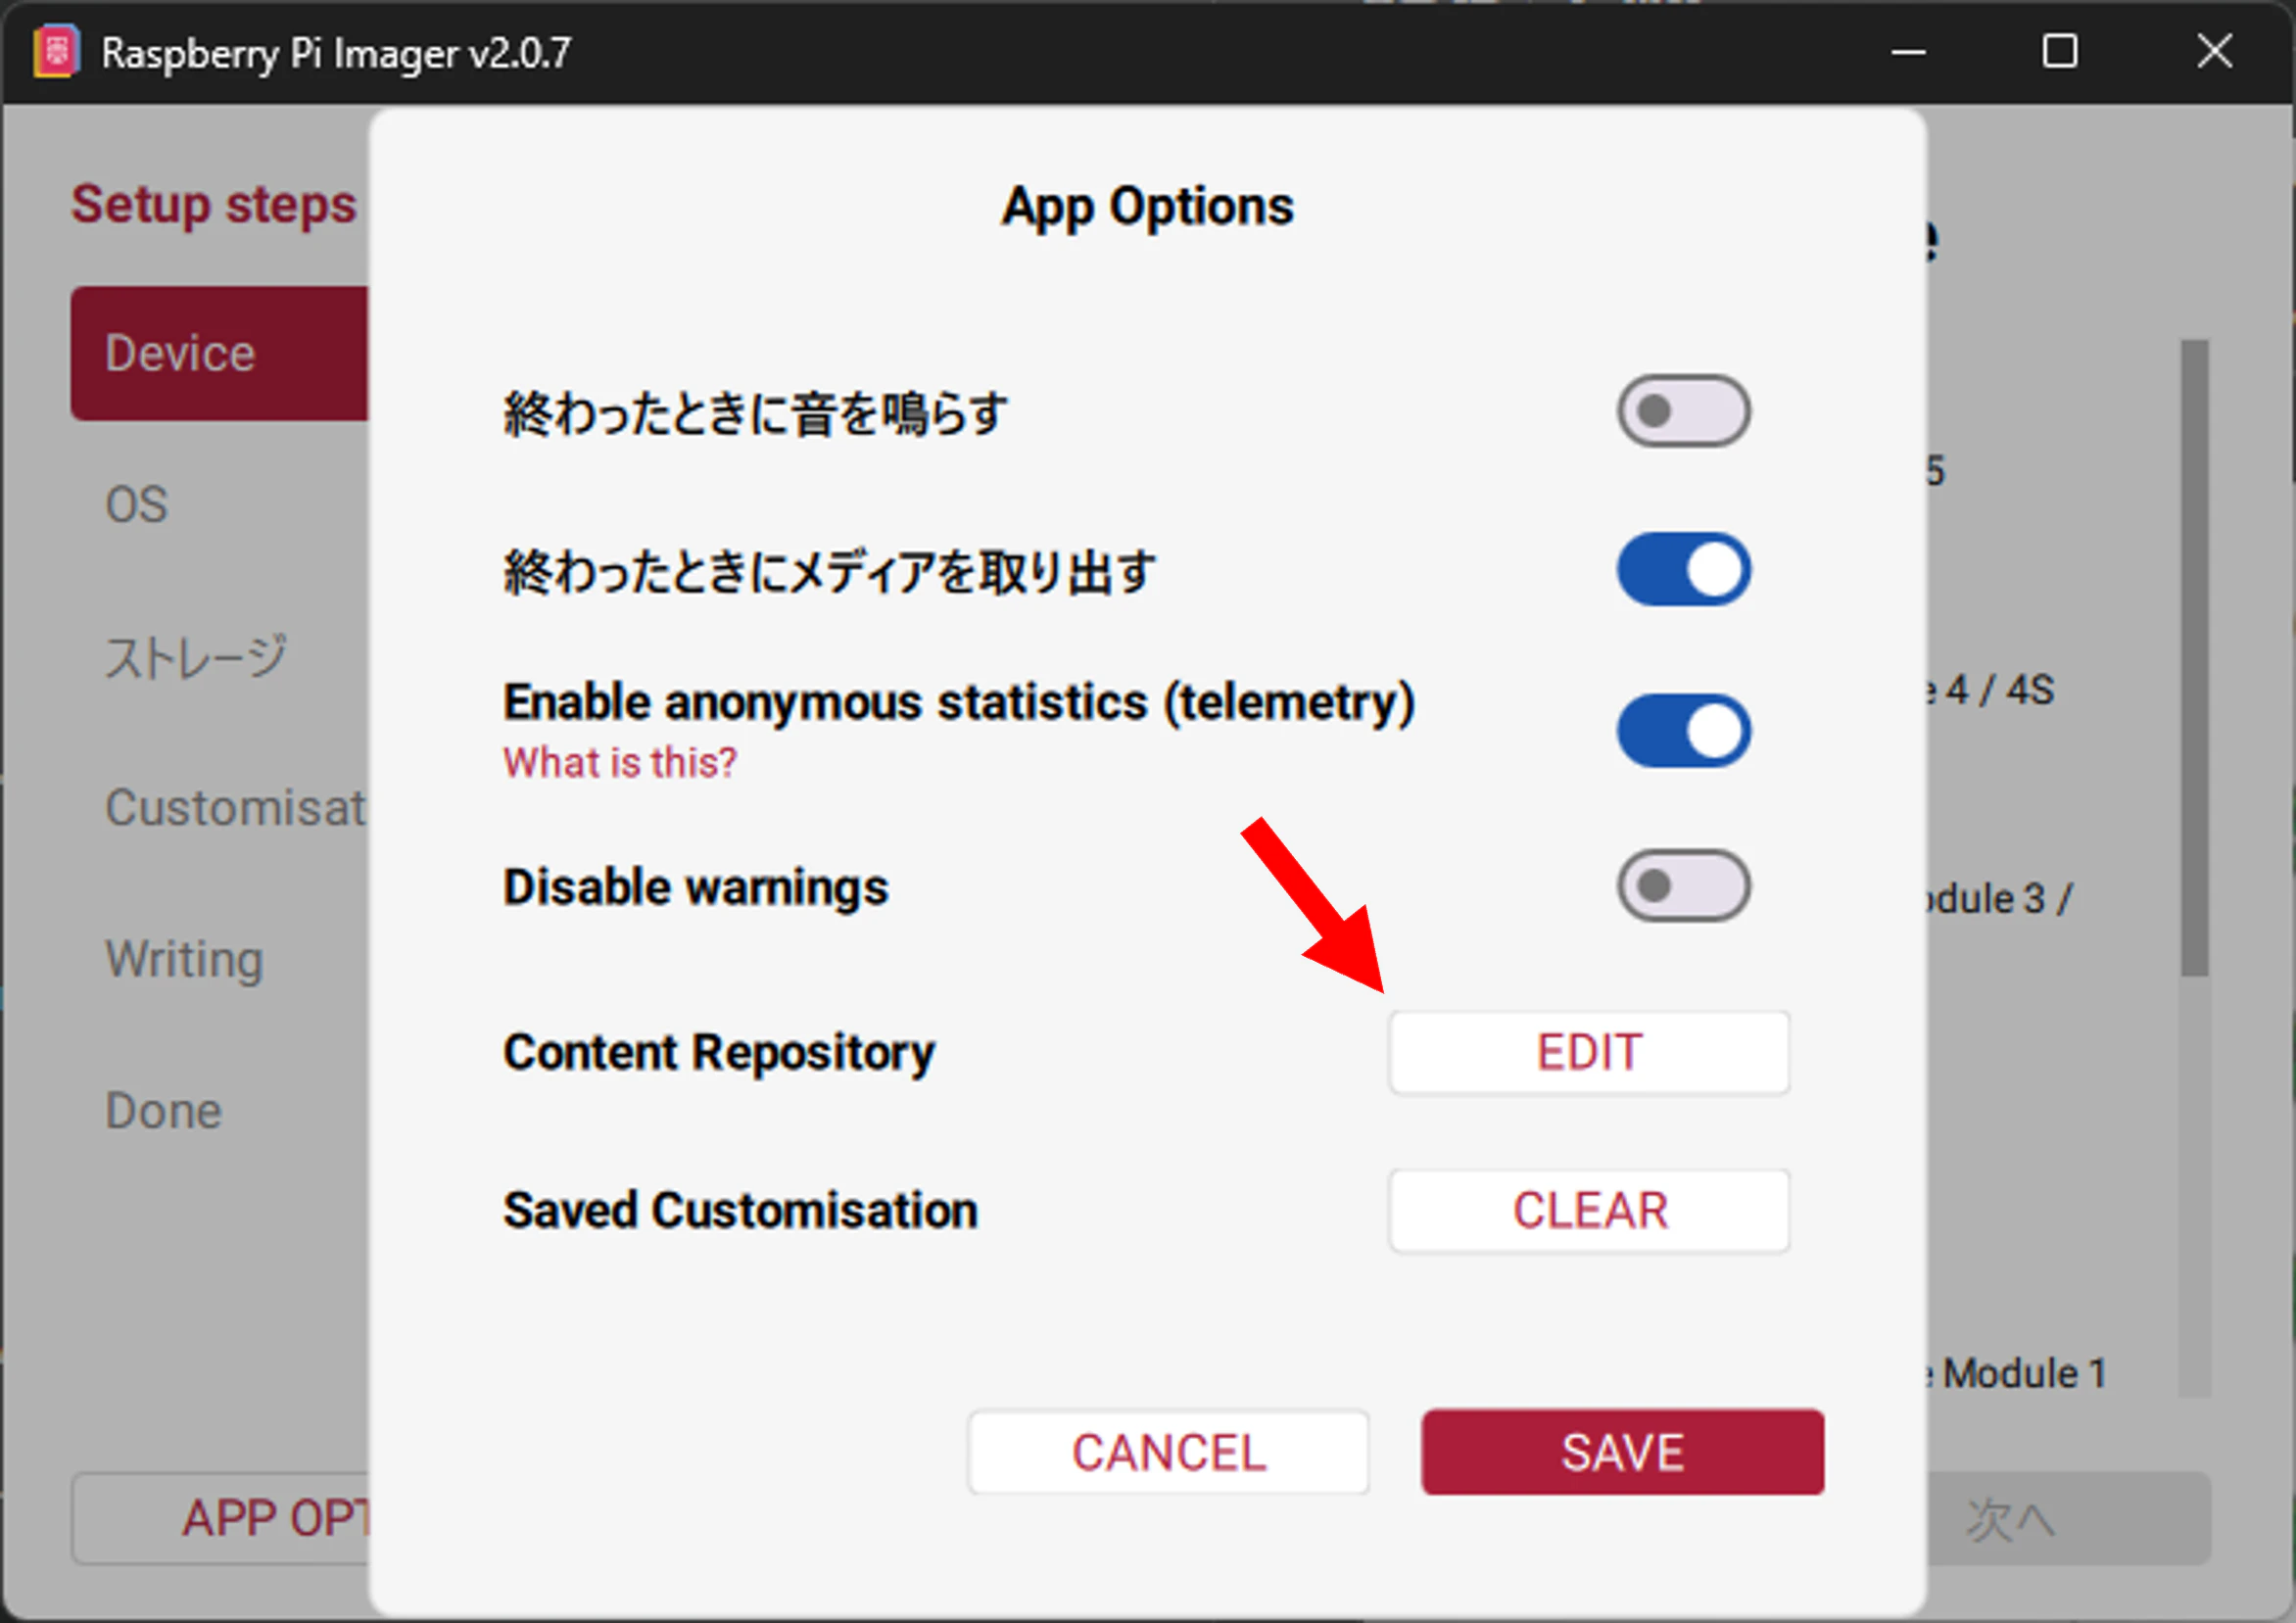Viewport: 2296px width, 1623px height.
Task: Enable the Disable warnings switch
Action: pyautogui.click(x=1683, y=886)
